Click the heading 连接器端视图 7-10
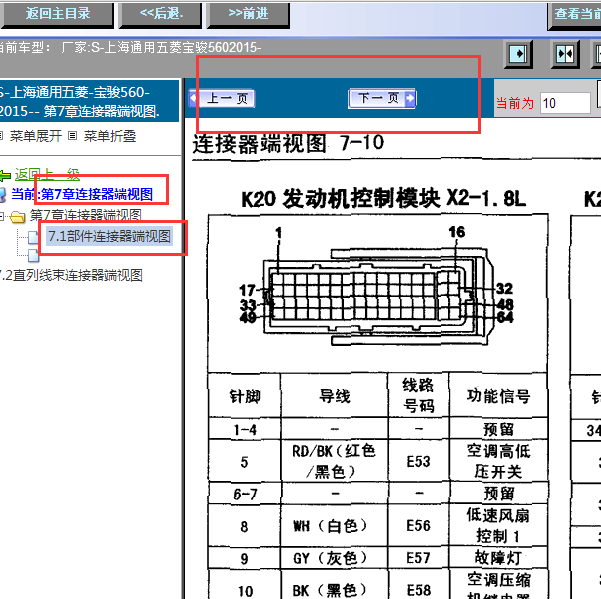Screen dimensions: 601x599 pos(288,143)
